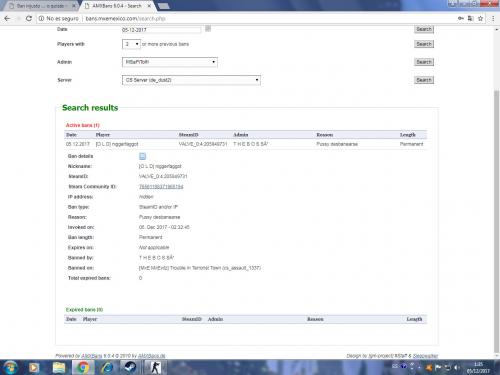This screenshot has width=500, height=375.
Task: Click the Search button beside Server
Action: [x=424, y=80]
